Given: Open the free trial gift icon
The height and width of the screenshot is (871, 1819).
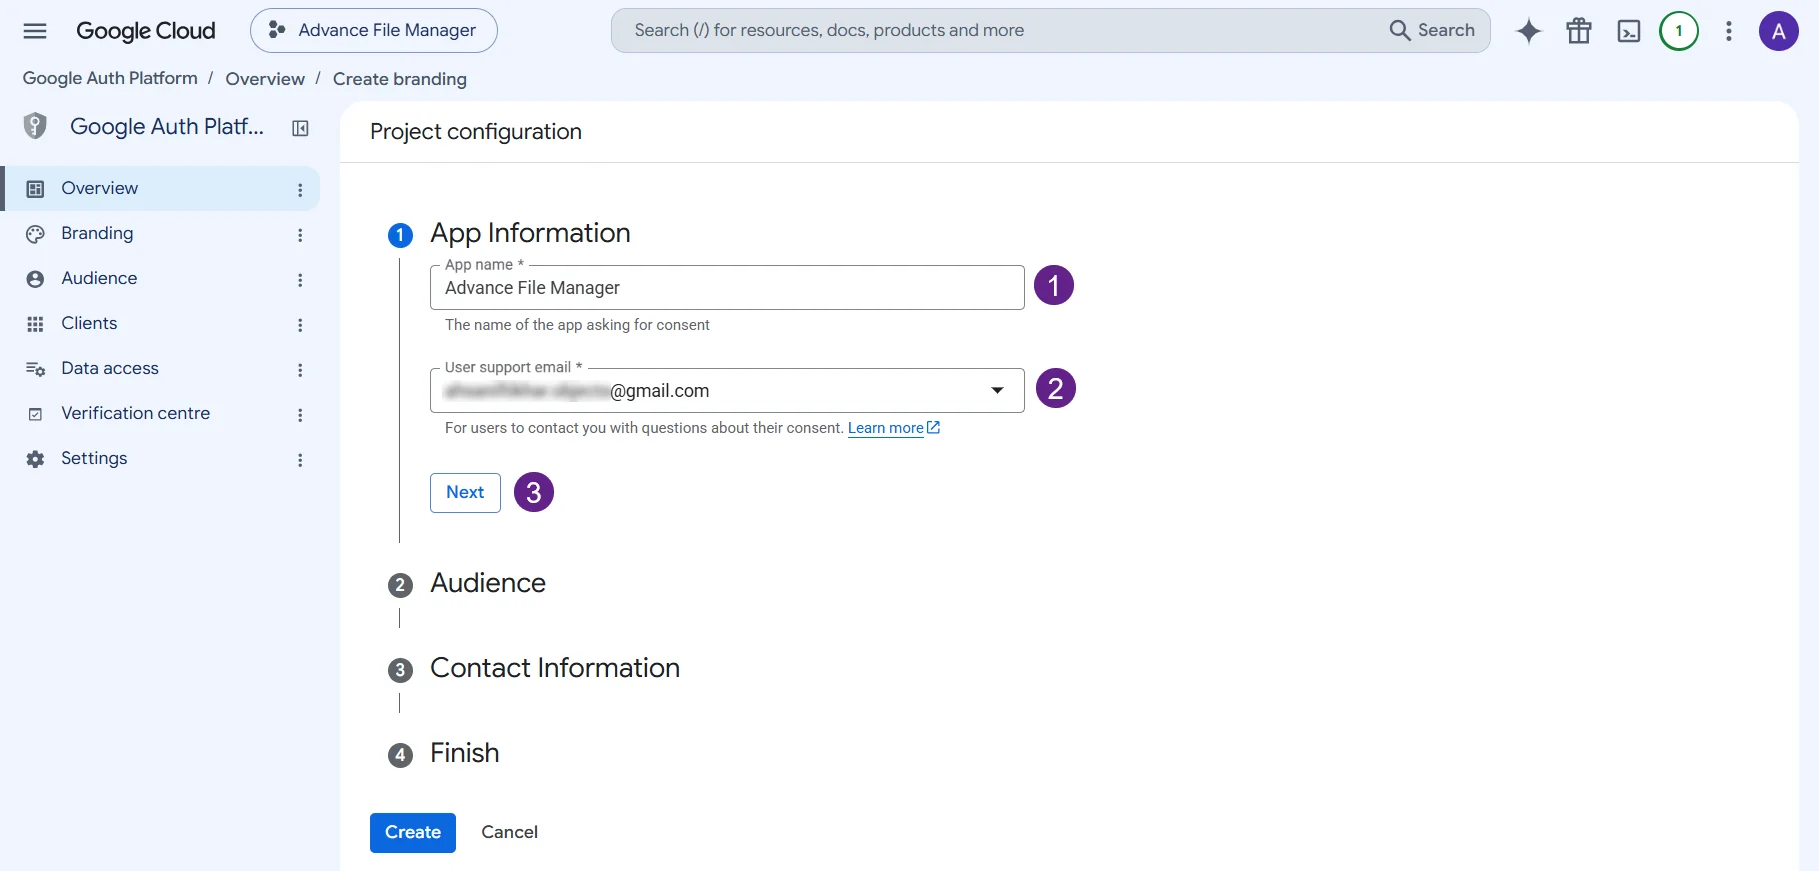Looking at the screenshot, I should point(1579,31).
